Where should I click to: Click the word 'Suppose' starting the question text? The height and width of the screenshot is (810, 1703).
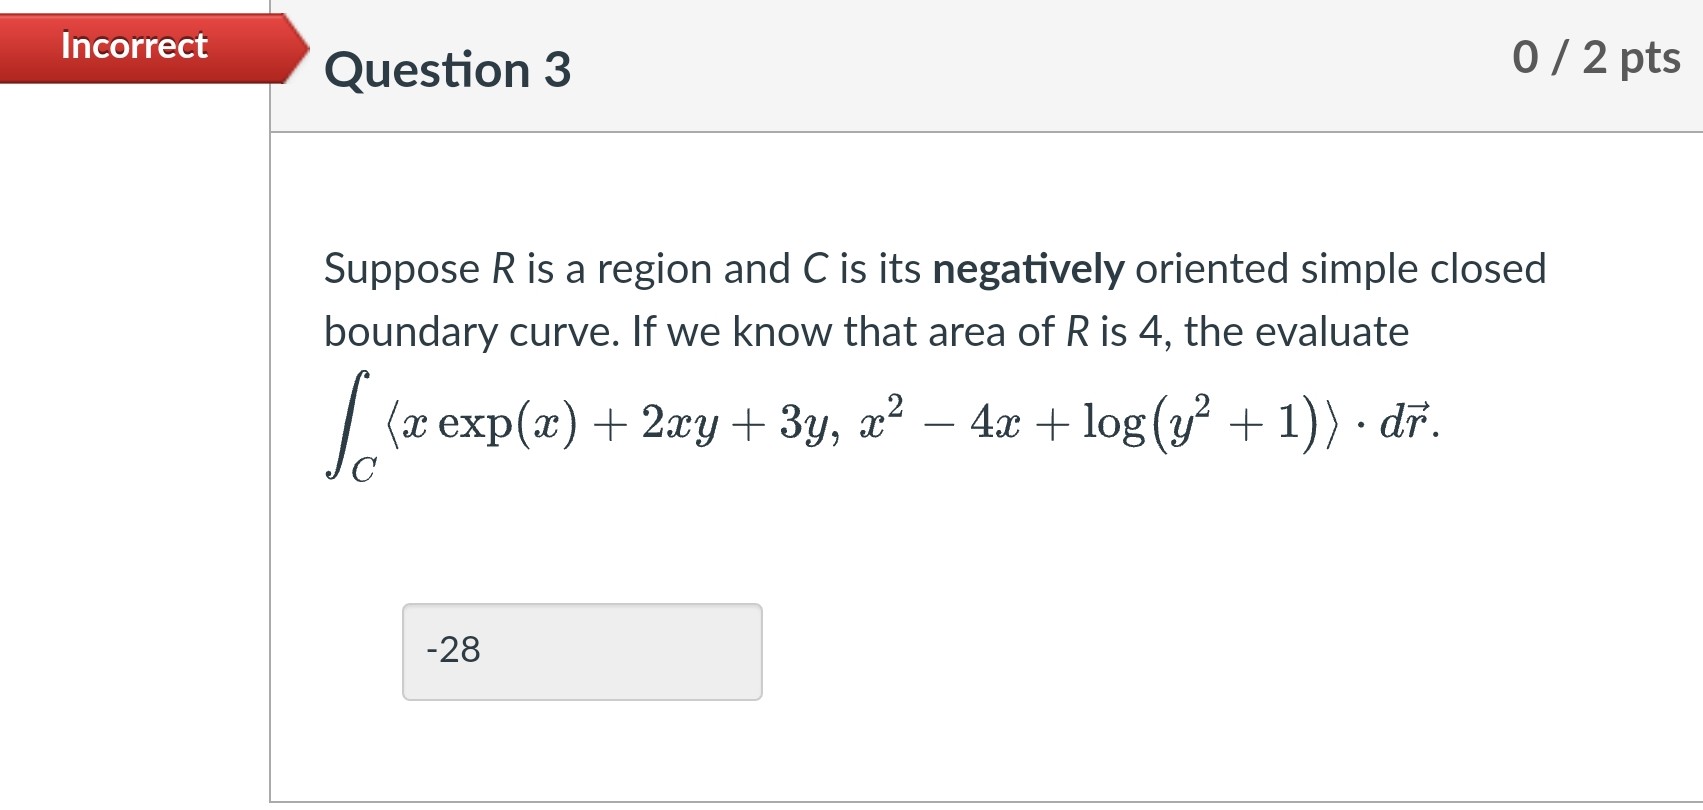[398, 268]
